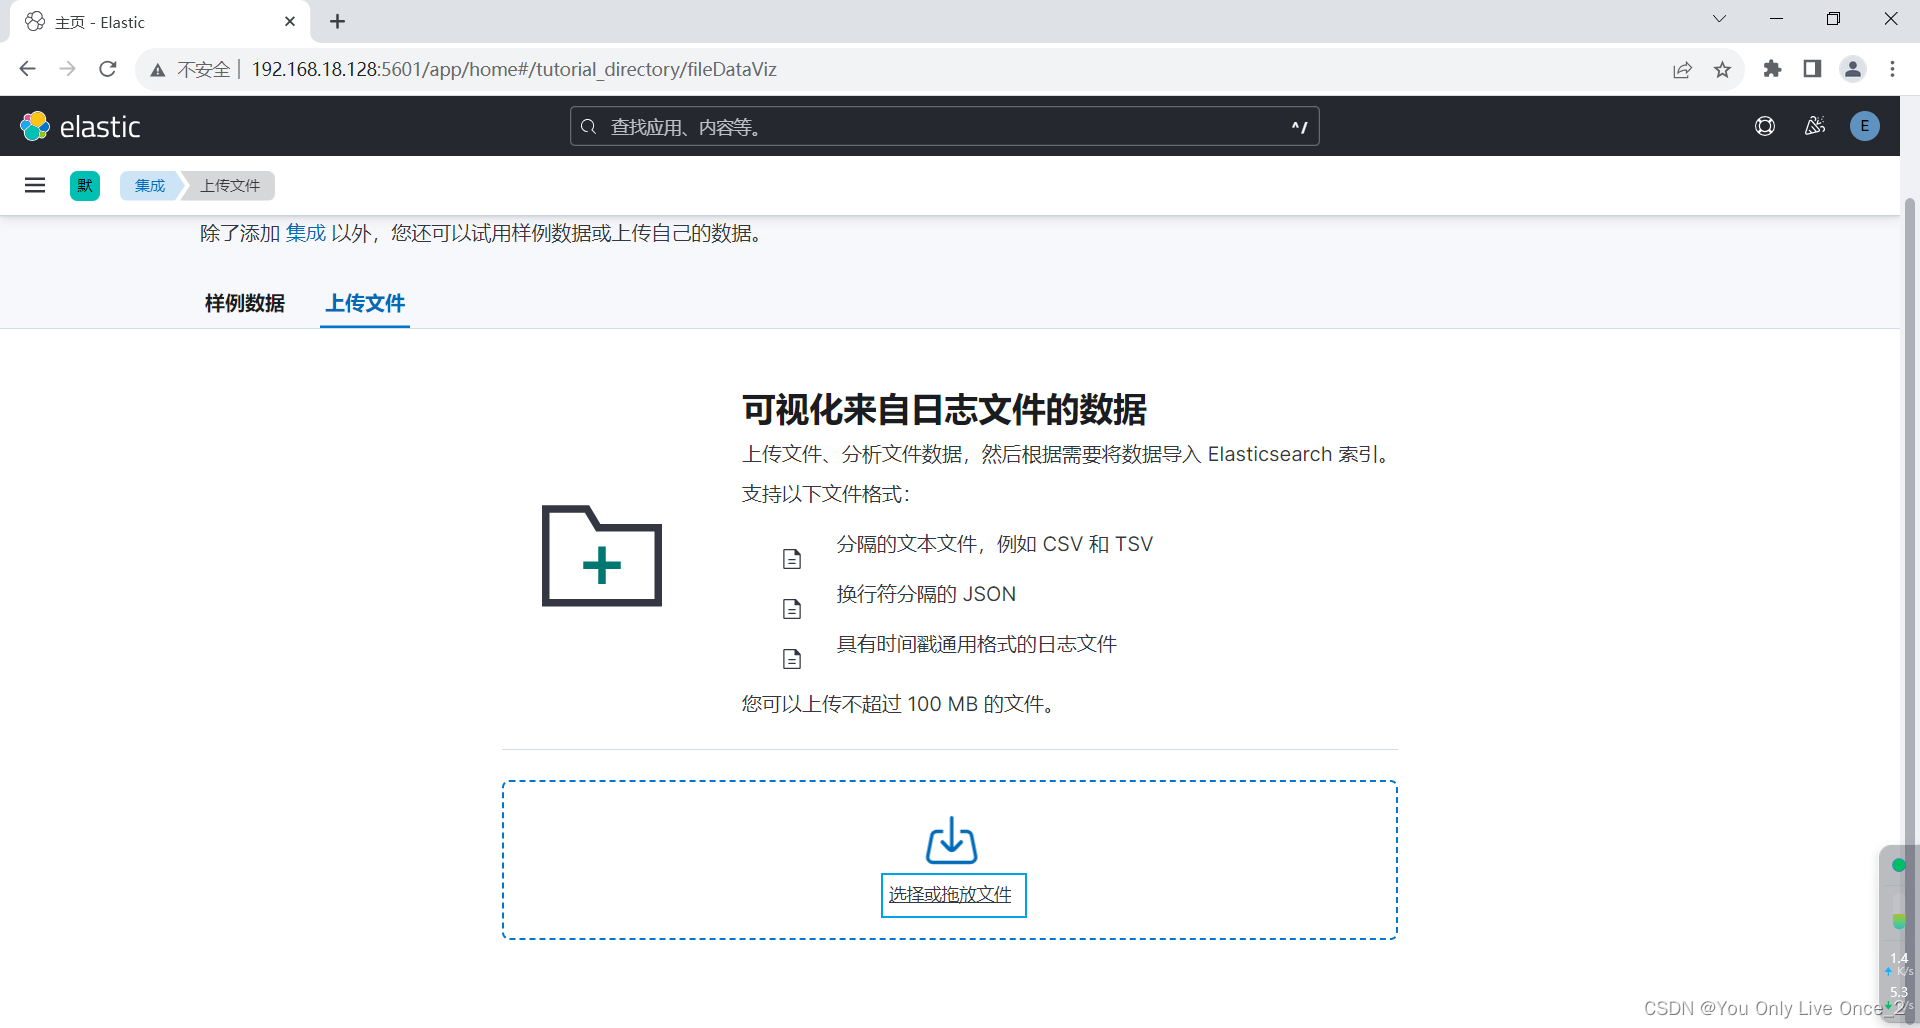Click text 支持以下文件格式
This screenshot has height=1028, width=1920.
pos(826,494)
